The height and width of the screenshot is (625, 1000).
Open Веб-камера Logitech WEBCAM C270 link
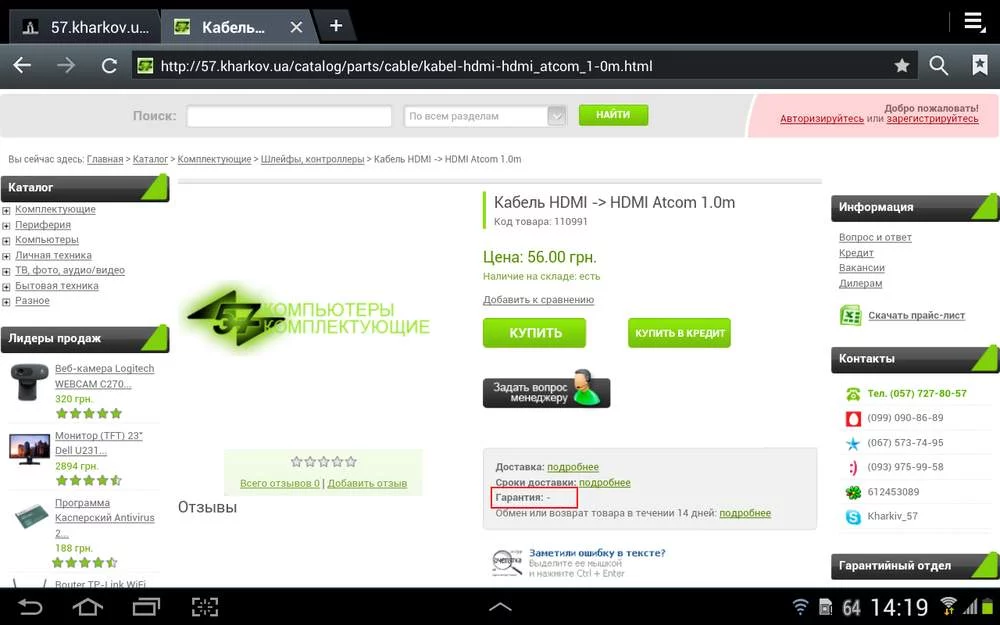pos(104,376)
